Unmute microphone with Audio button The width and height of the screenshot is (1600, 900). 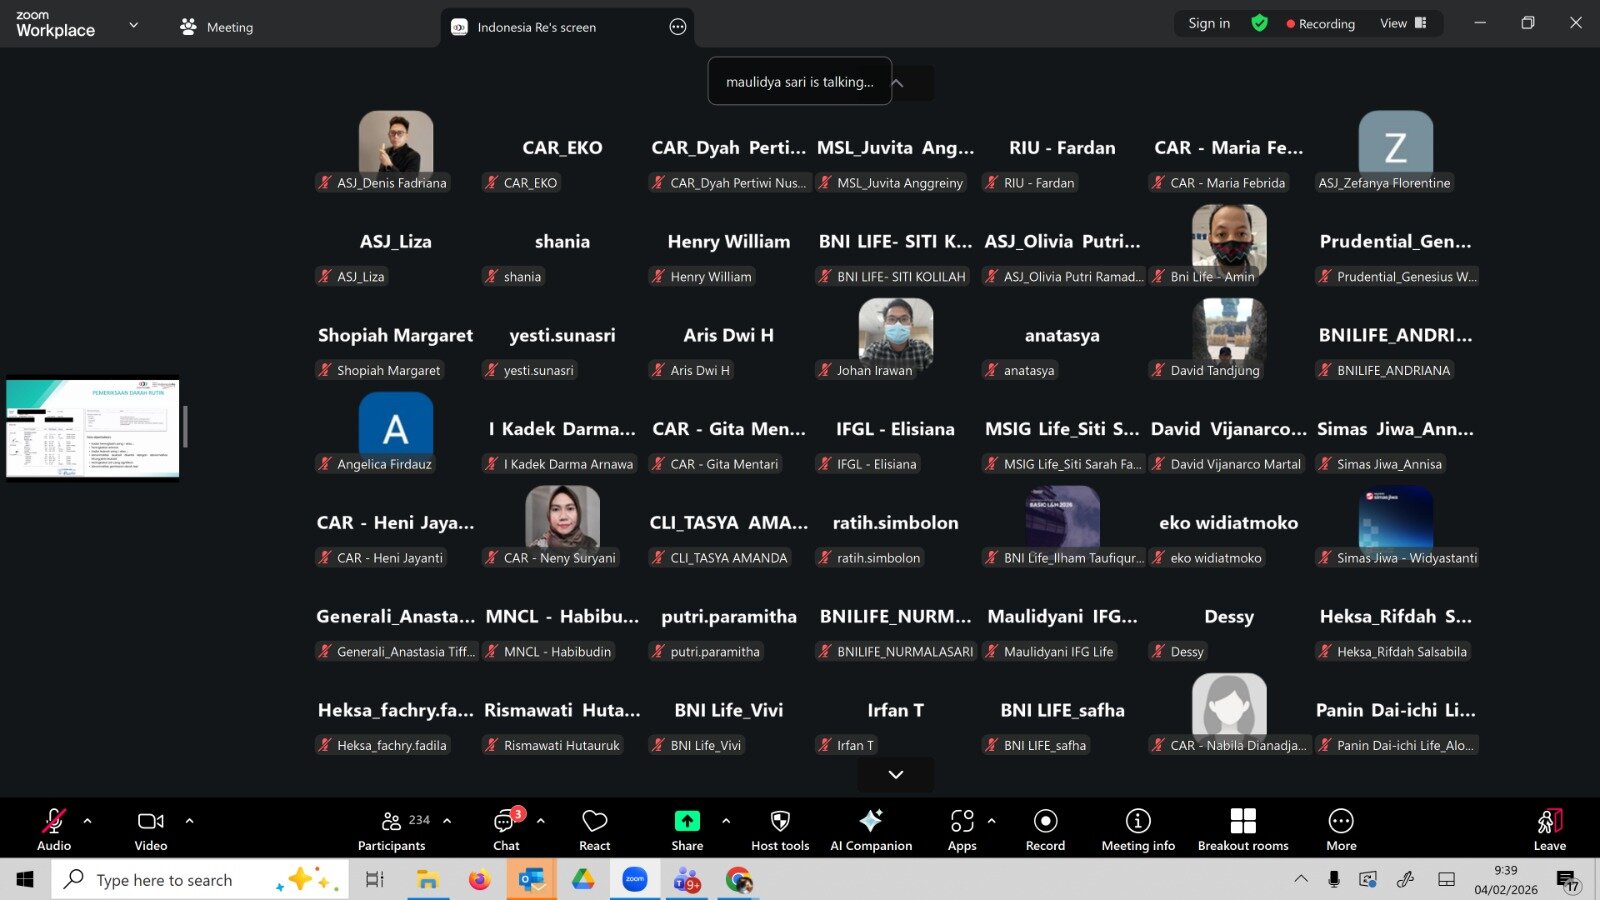click(x=54, y=830)
